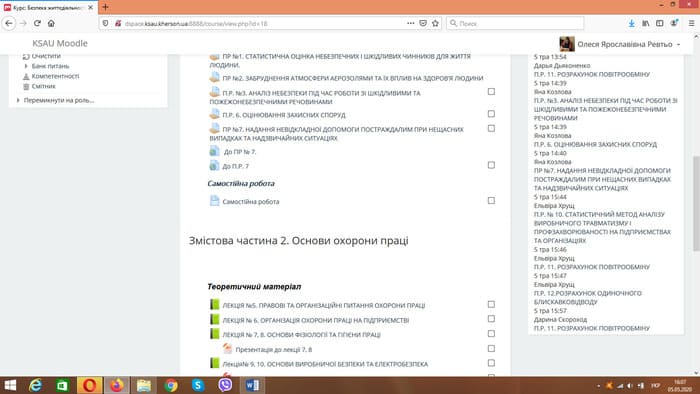
Task: Open recent activity П.Р. 12 Розрахунок одиночного блискавковідводу
Action: pos(588,298)
